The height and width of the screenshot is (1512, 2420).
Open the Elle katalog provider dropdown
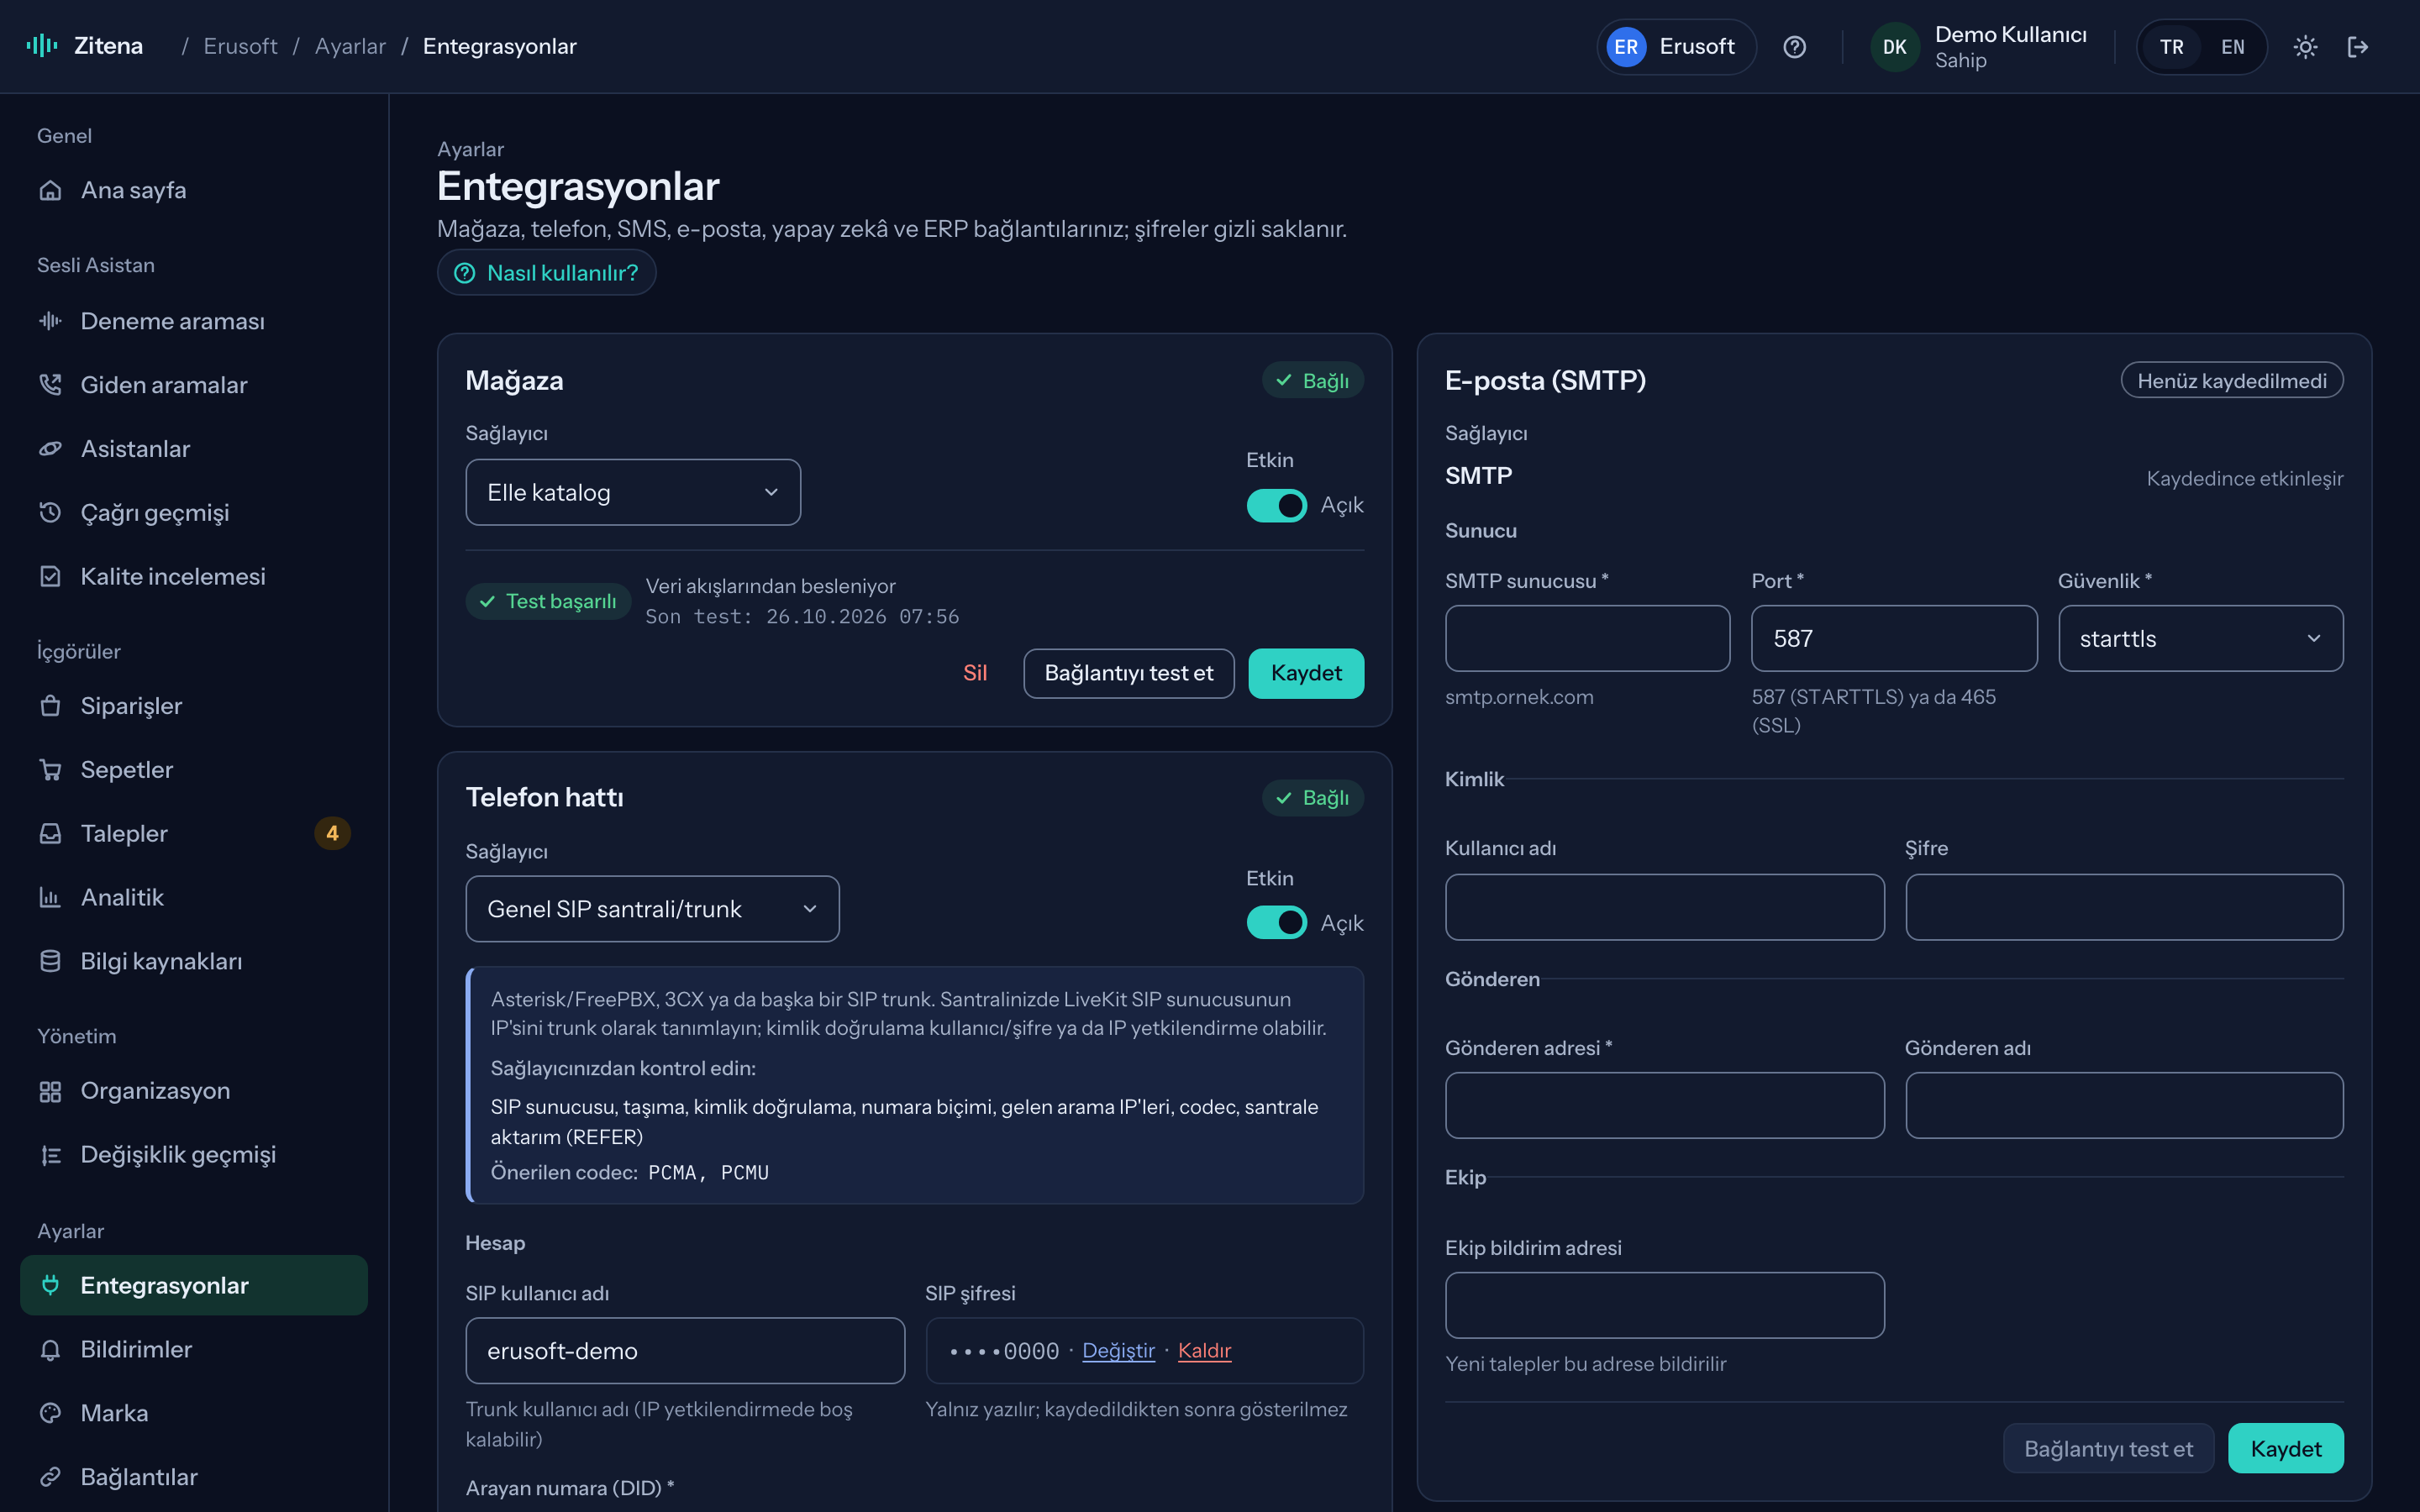point(633,492)
